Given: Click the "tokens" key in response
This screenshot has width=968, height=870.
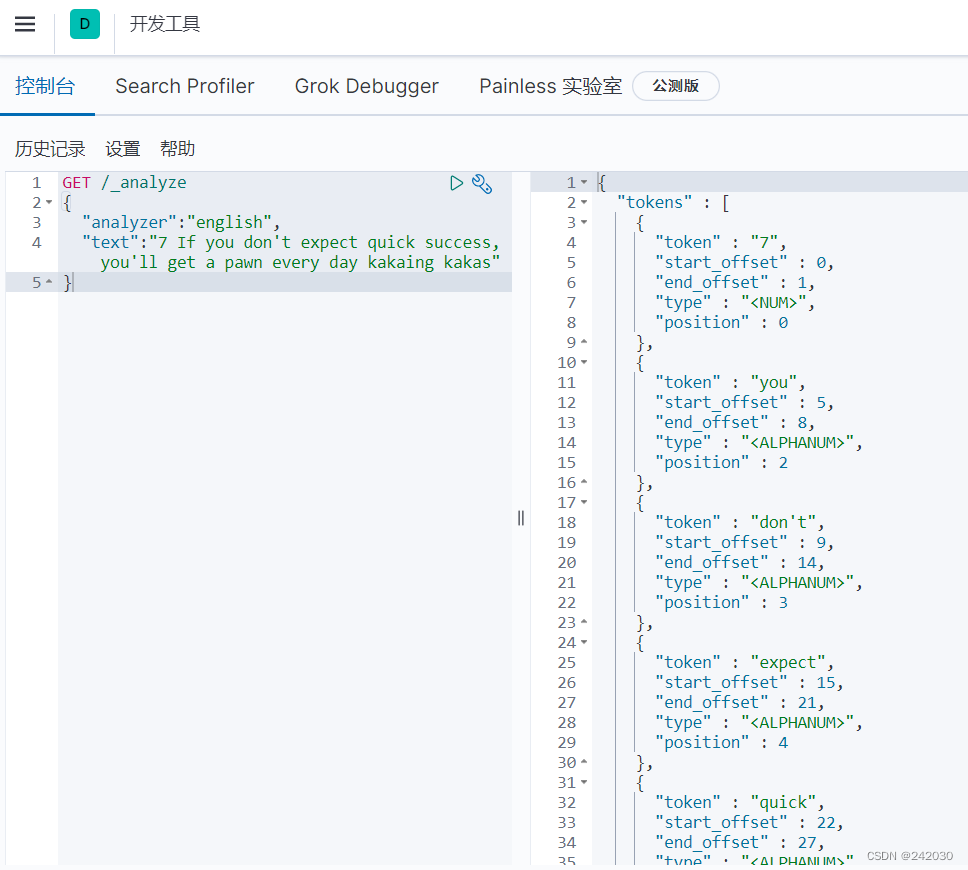Looking at the screenshot, I should point(654,203).
